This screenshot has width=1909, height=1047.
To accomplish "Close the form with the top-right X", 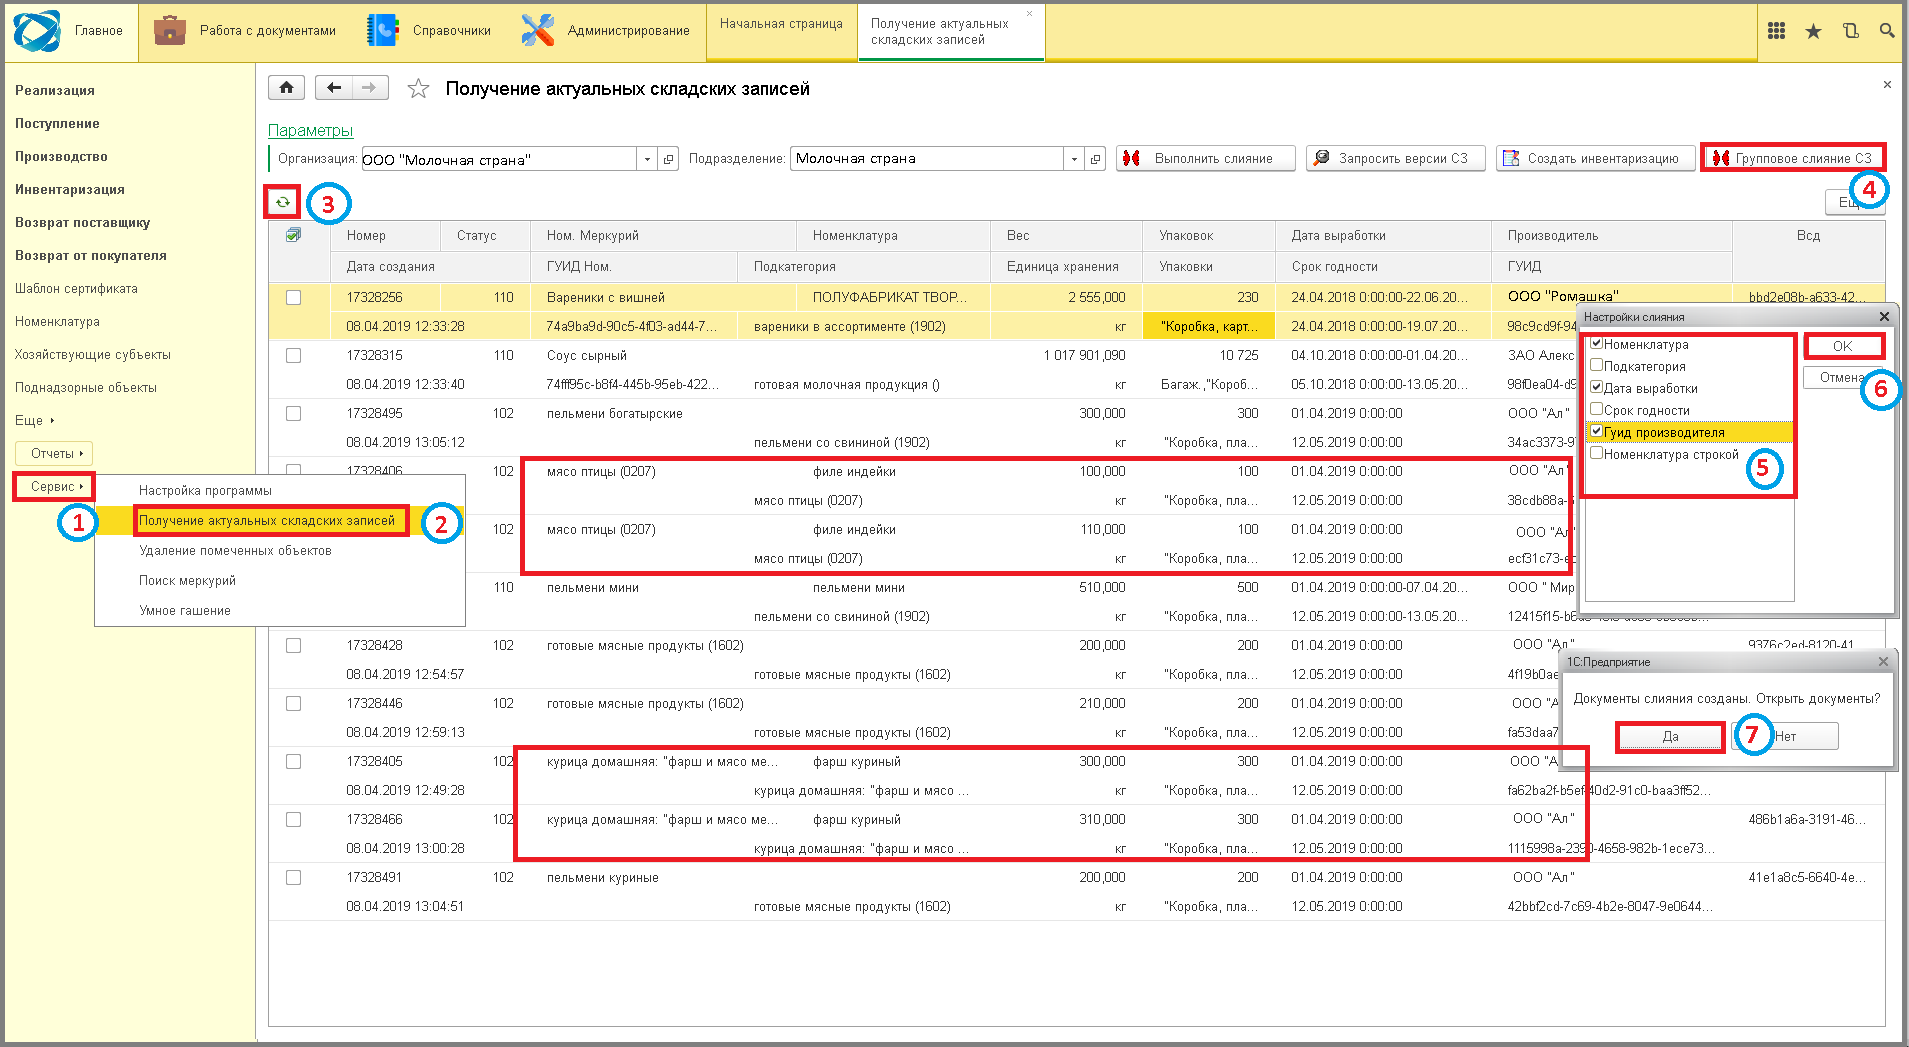I will [1887, 85].
